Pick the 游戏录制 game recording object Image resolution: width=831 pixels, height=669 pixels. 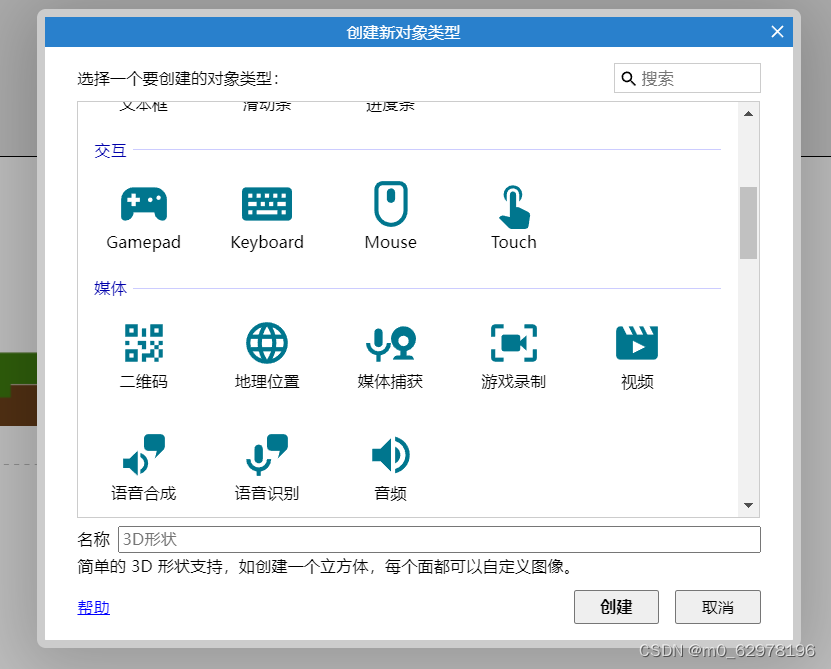tap(513, 353)
